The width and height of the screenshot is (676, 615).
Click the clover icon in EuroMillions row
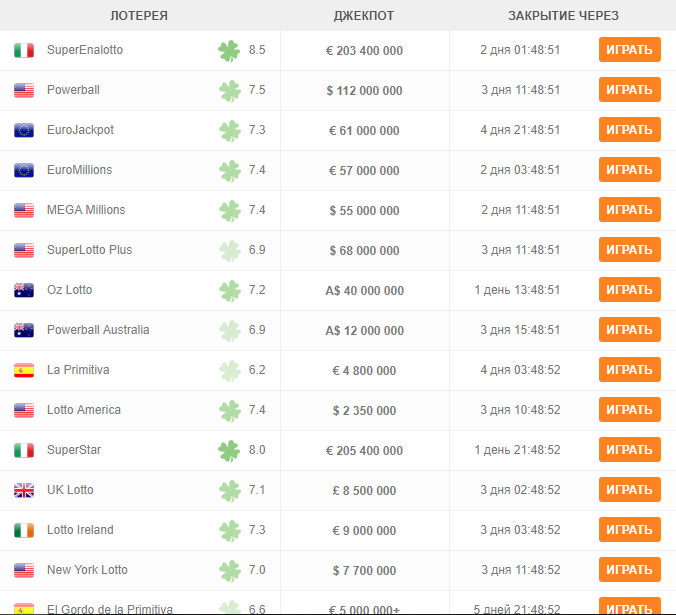[x=229, y=171]
